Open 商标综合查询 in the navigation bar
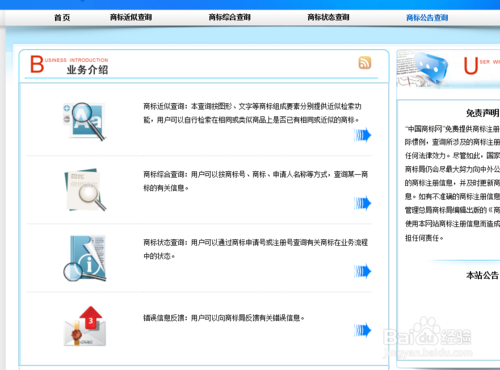This screenshot has width=500, height=370. (x=230, y=17)
